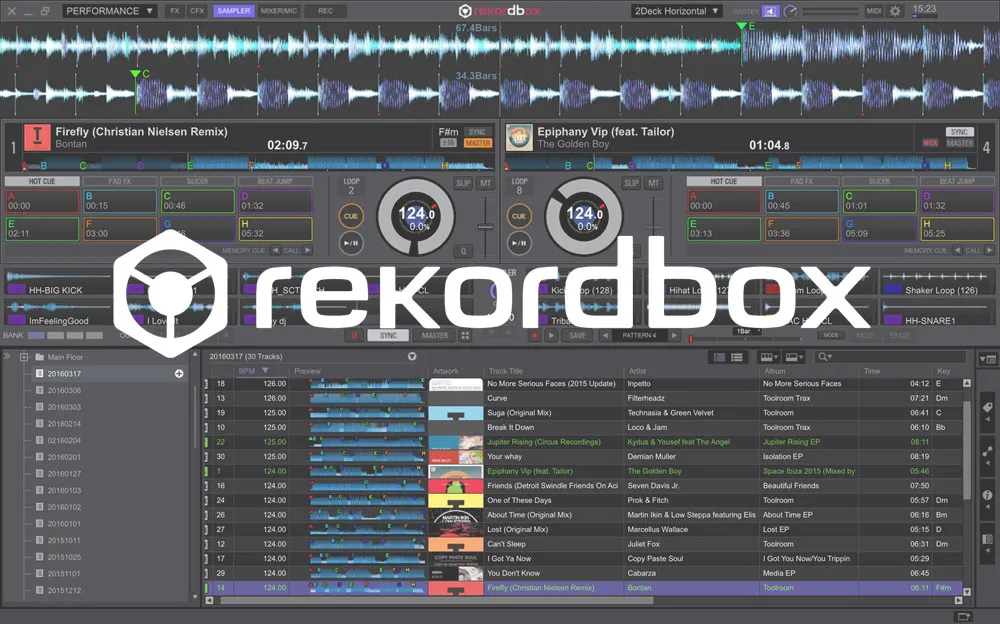
Task: Toggle the MIXER/MIC panel button
Action: point(279,11)
